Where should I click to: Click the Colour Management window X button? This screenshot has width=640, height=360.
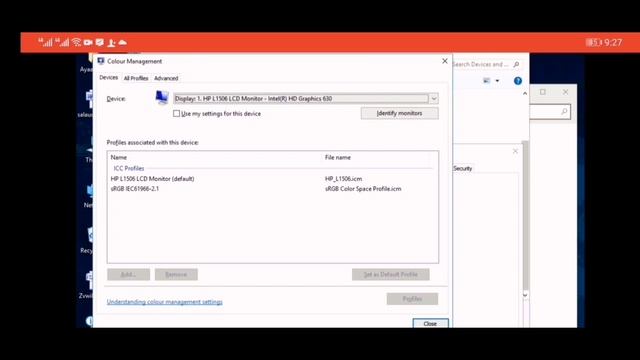(445, 61)
